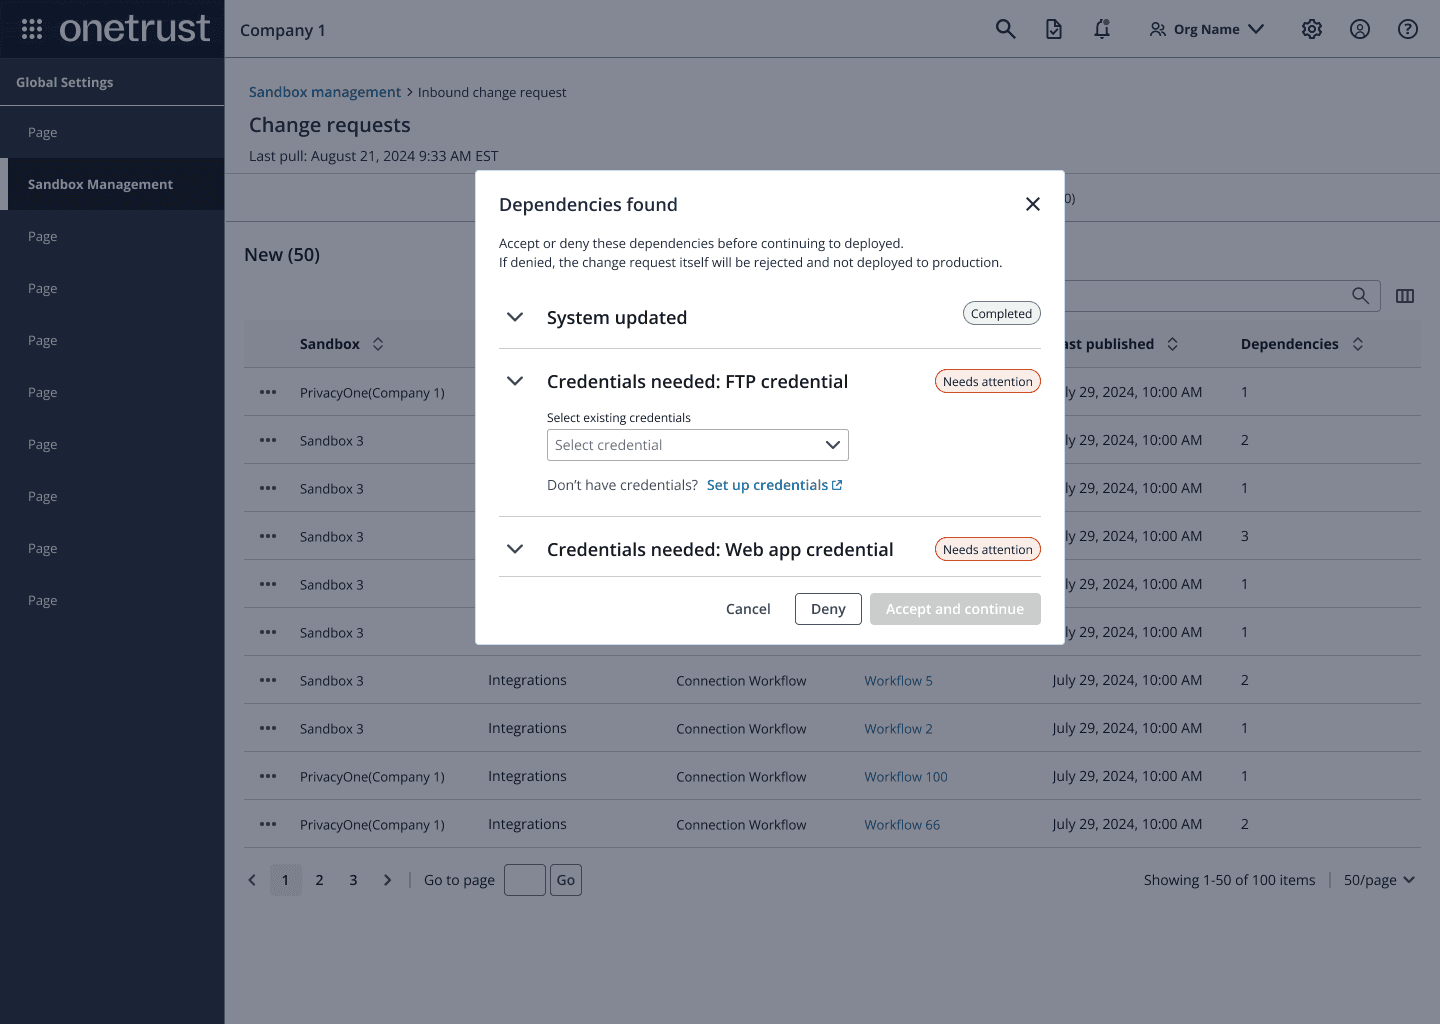
Task: Click FTP credential Needs attention badge
Action: [987, 381]
